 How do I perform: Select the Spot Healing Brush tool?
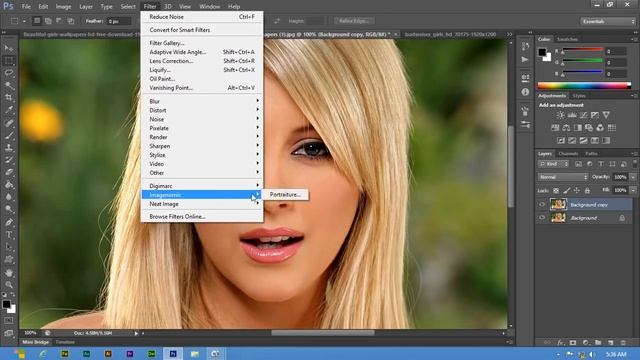(x=9, y=123)
